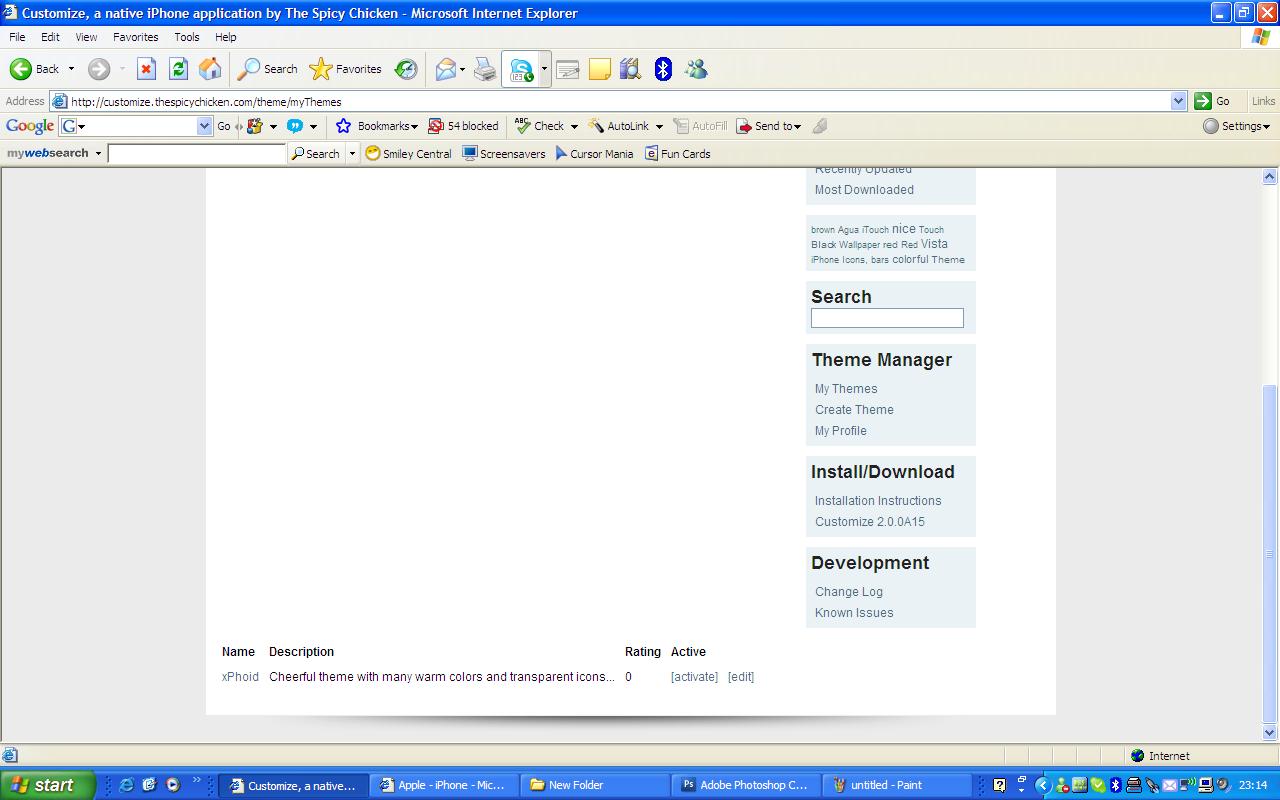Open the View menu
The image size is (1280, 800).
coord(86,37)
